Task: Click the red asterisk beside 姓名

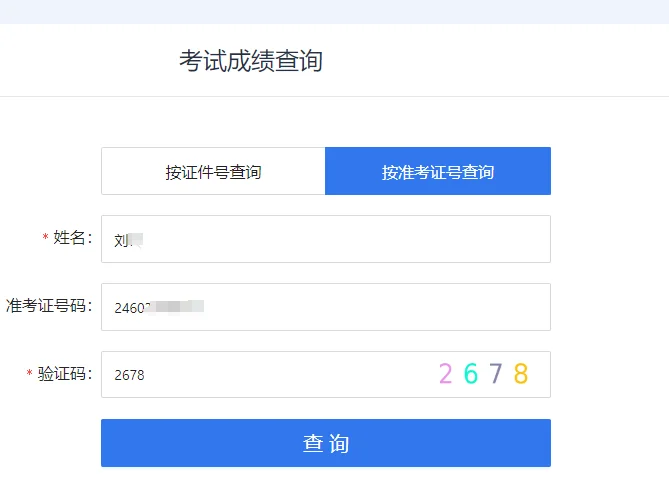Action: (x=45, y=239)
